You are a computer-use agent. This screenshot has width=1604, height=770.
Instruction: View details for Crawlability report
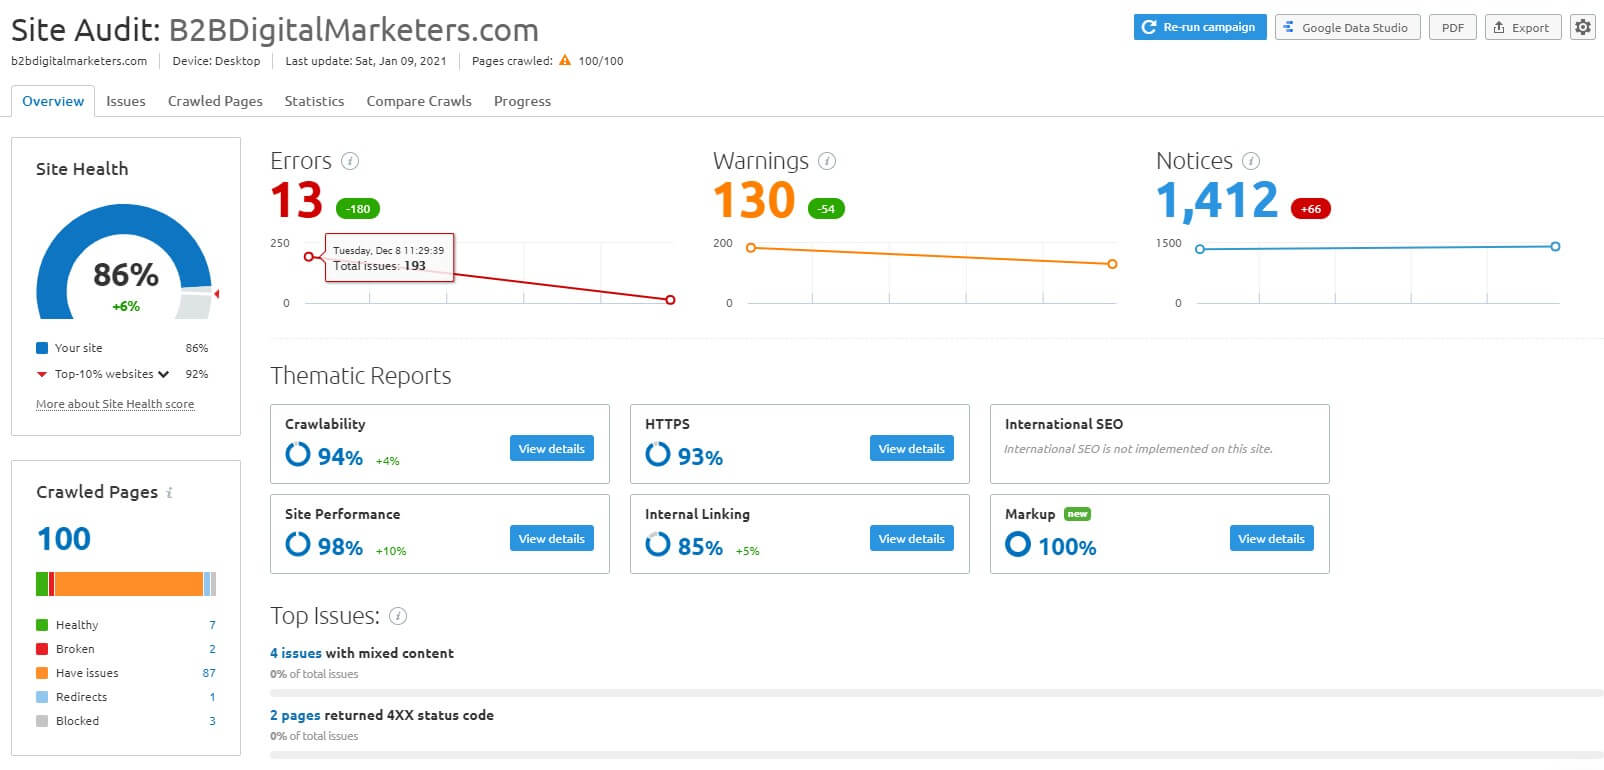coord(551,448)
